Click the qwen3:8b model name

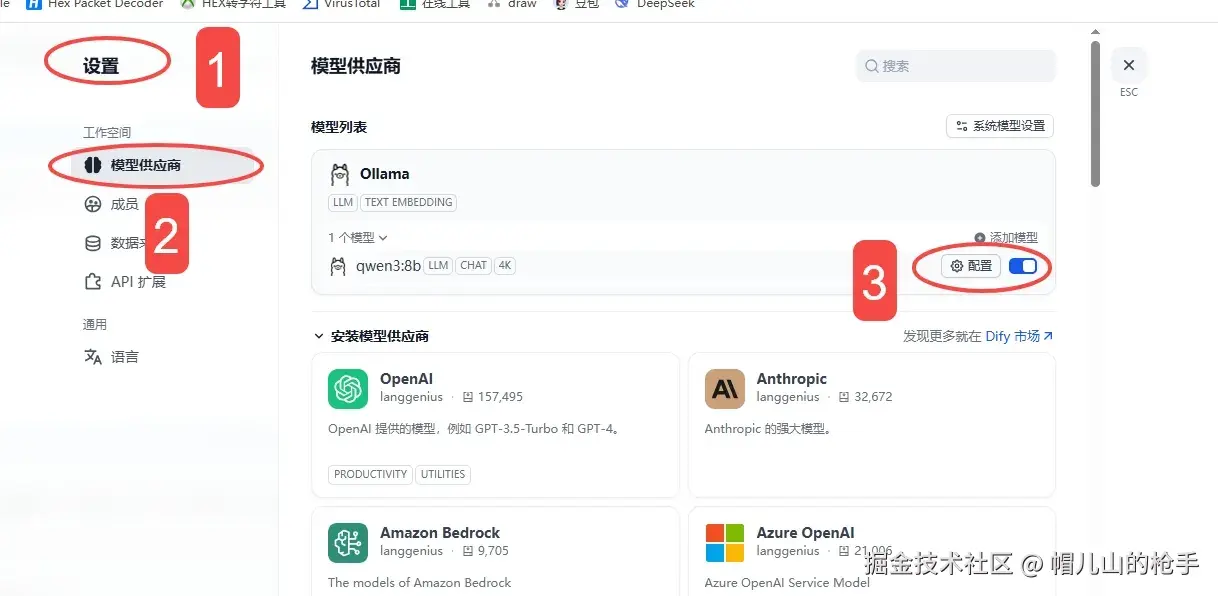tap(388, 266)
